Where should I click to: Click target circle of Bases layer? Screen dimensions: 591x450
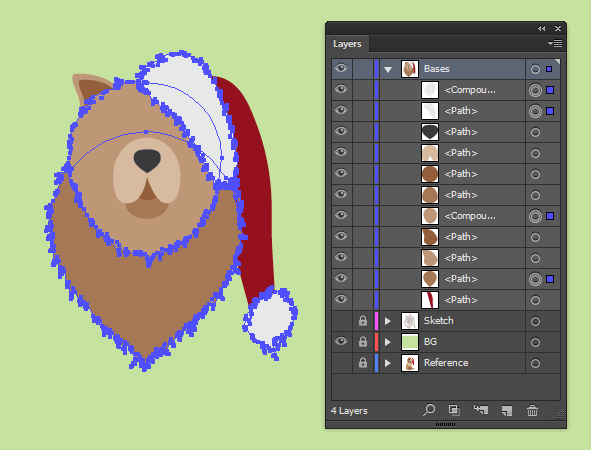tap(535, 69)
